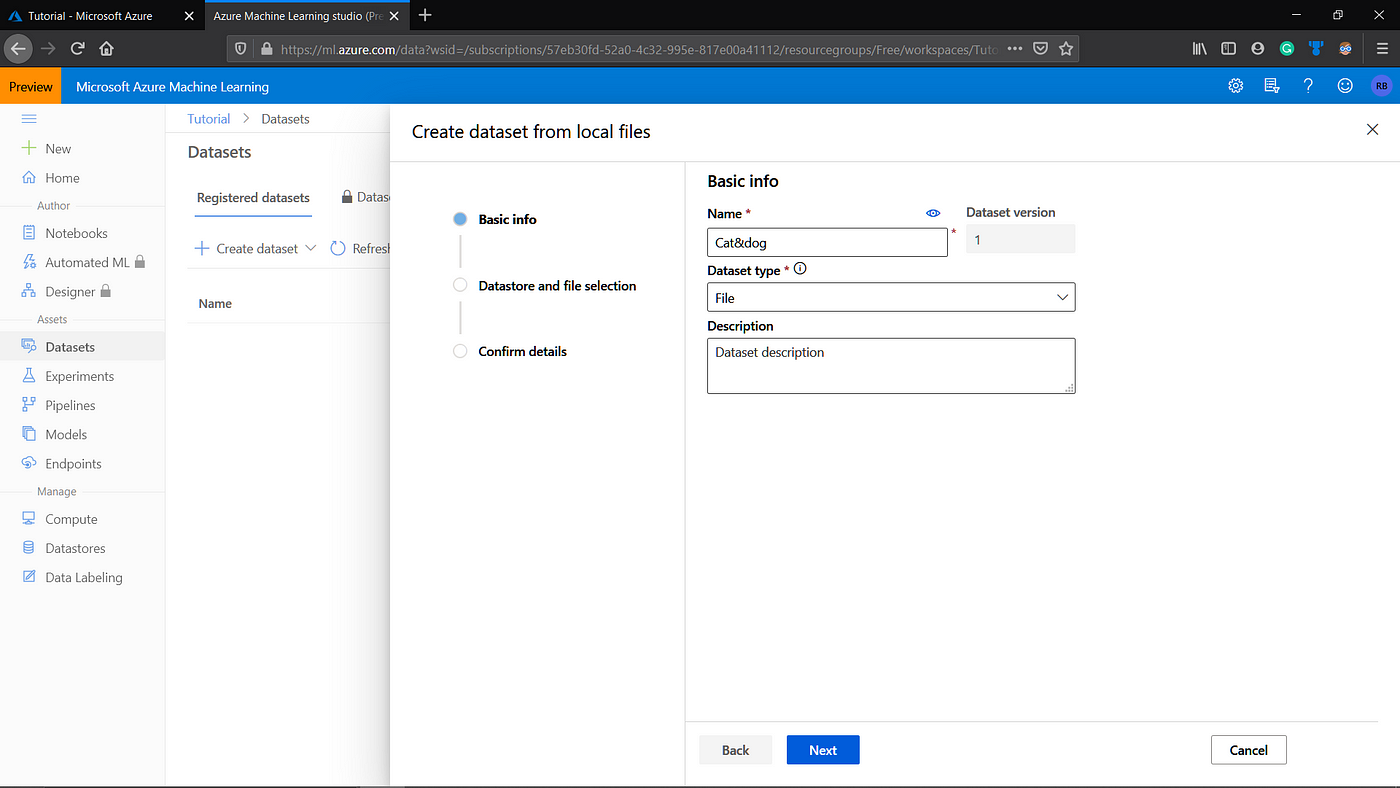This screenshot has height=788, width=1400.
Task: Close the Tutorial - Microsoft Azure tab
Action: [189, 16]
